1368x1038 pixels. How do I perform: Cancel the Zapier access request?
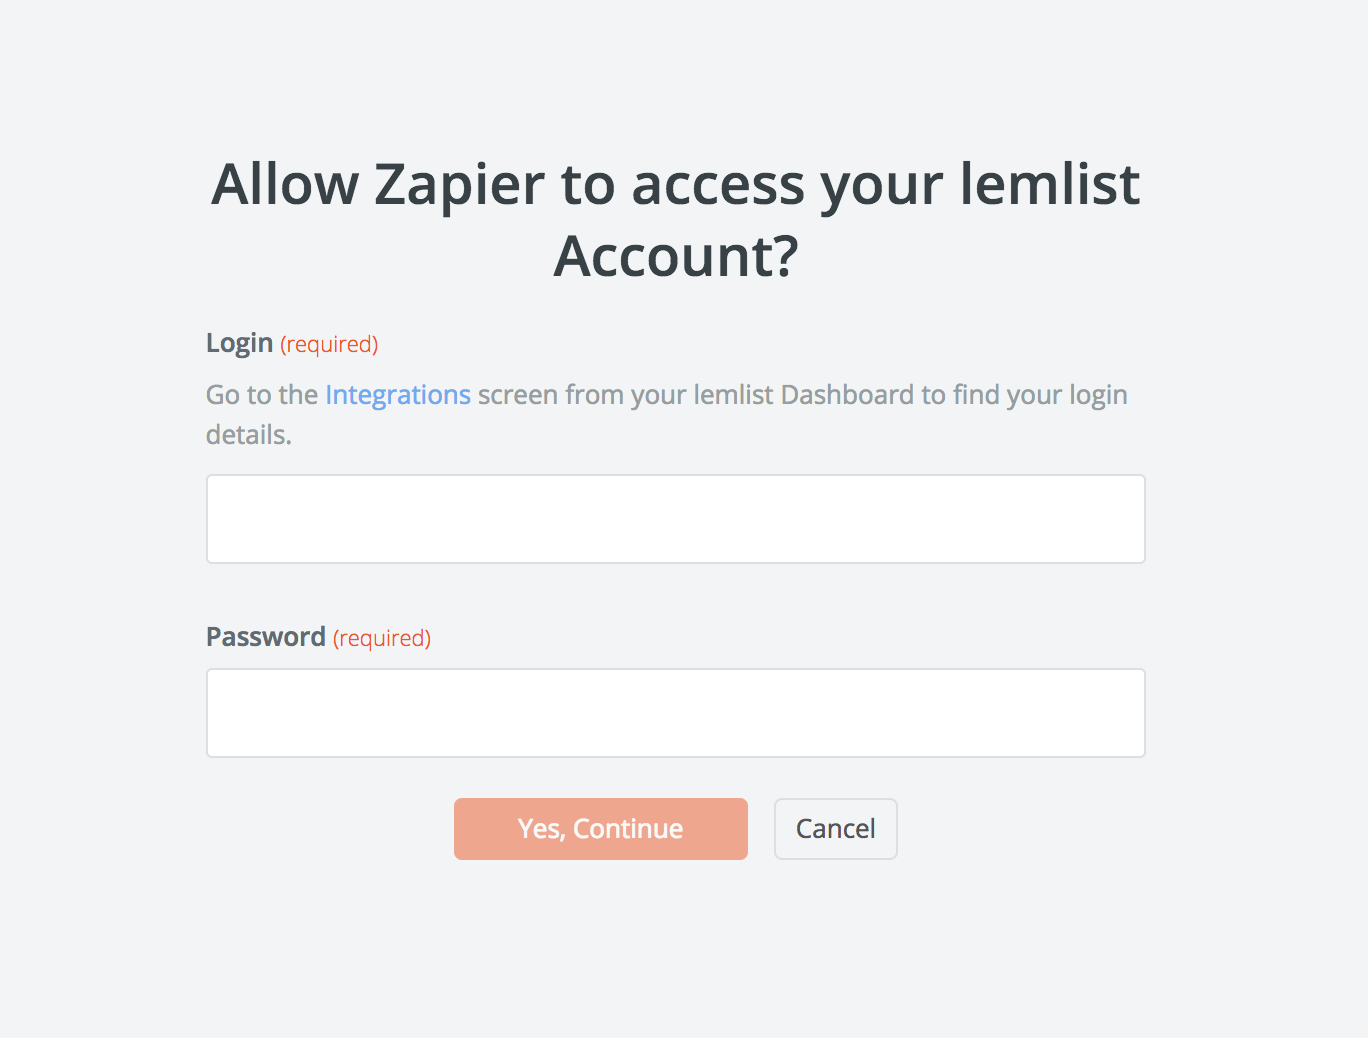click(835, 829)
